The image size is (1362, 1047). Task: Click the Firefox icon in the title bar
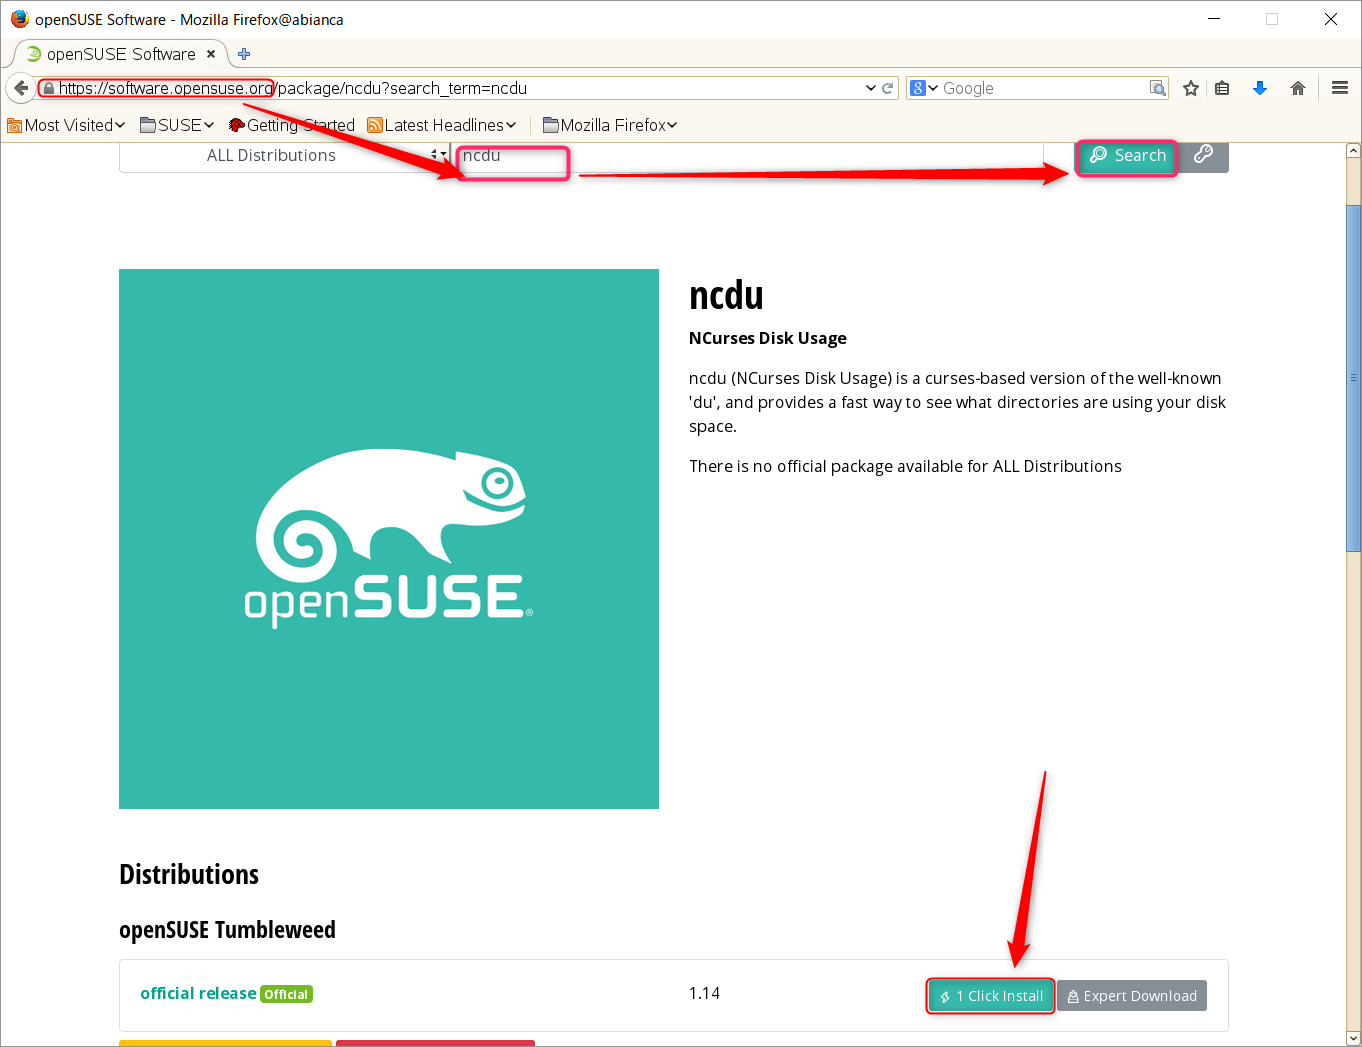pos(19,19)
